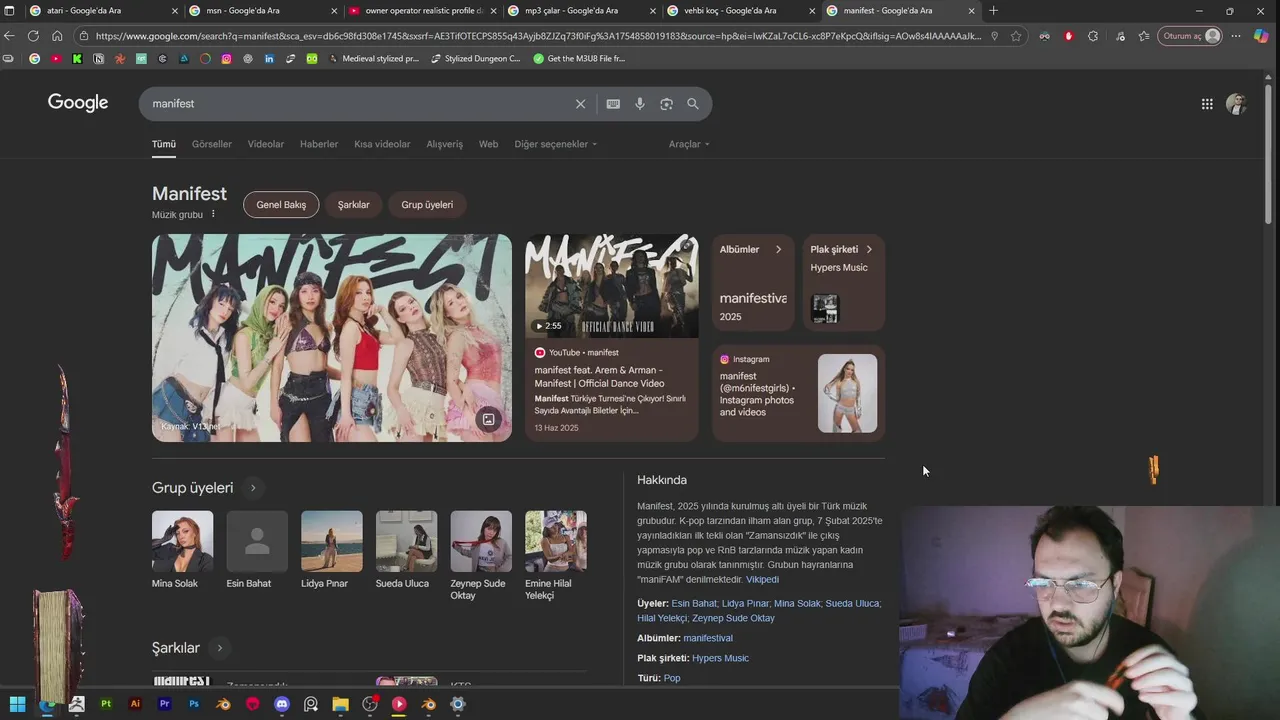This screenshot has height=720, width=1280.
Task: Open the Edge Copilot icon
Action: click(x=1261, y=36)
